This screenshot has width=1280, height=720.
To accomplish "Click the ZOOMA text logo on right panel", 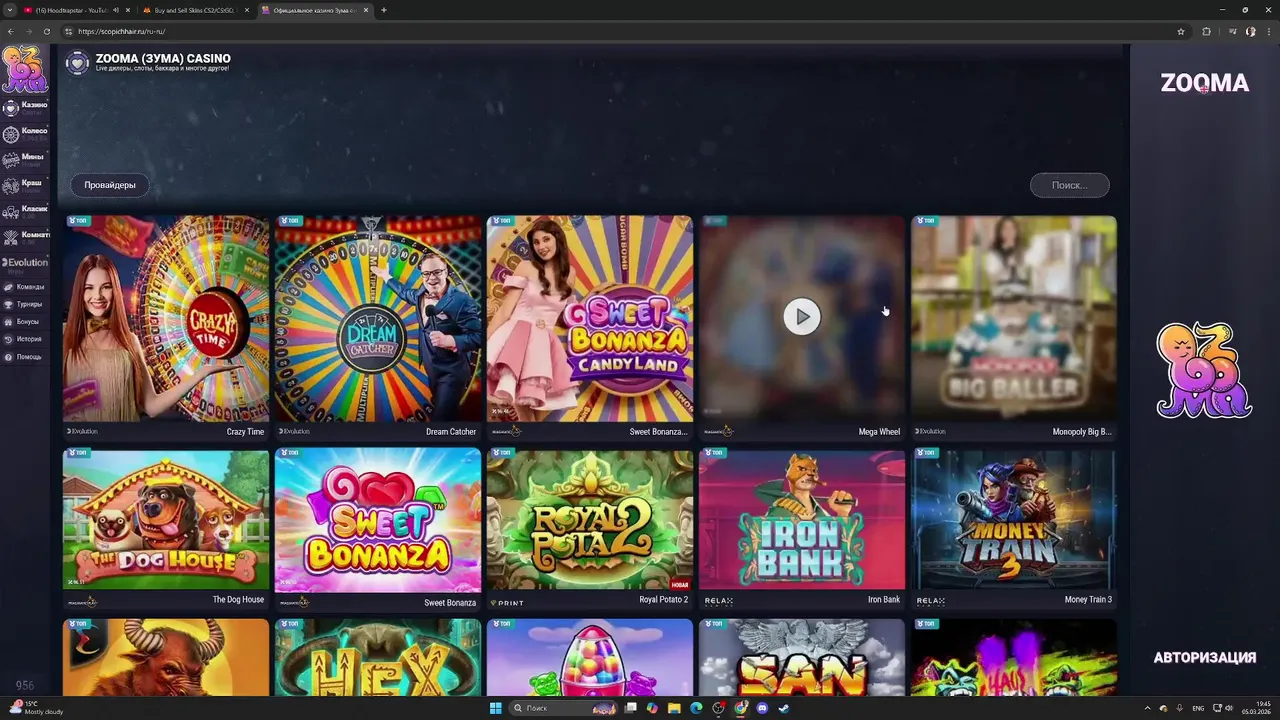I will pos(1204,84).
